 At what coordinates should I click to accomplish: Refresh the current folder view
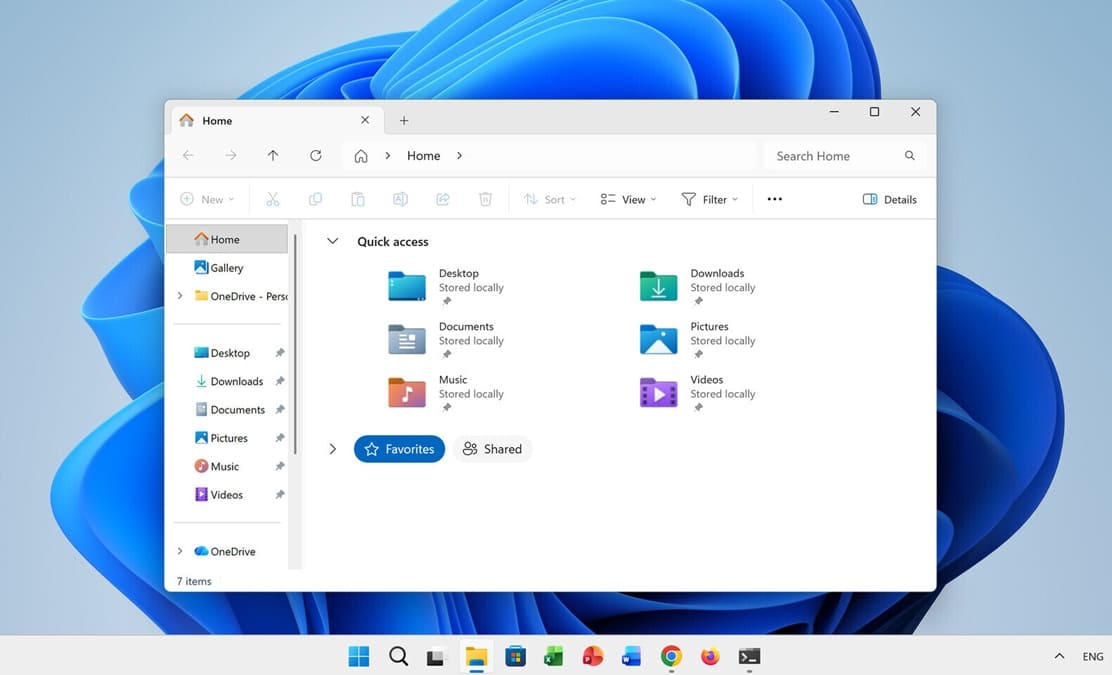coord(315,155)
